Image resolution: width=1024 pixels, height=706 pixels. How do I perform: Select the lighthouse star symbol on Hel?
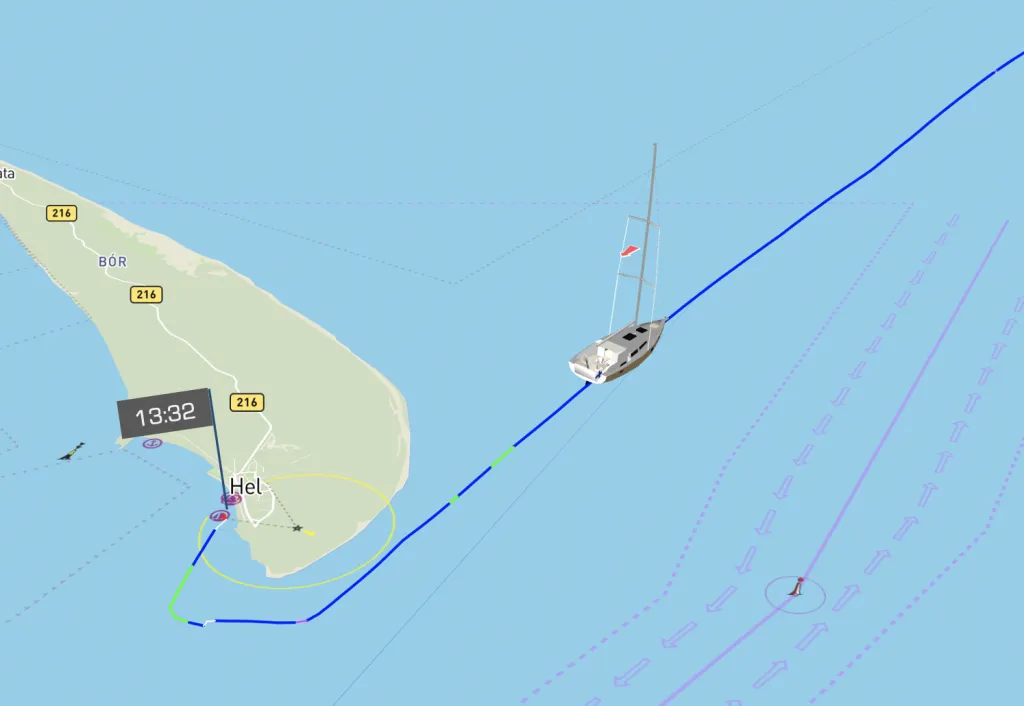tap(297, 528)
